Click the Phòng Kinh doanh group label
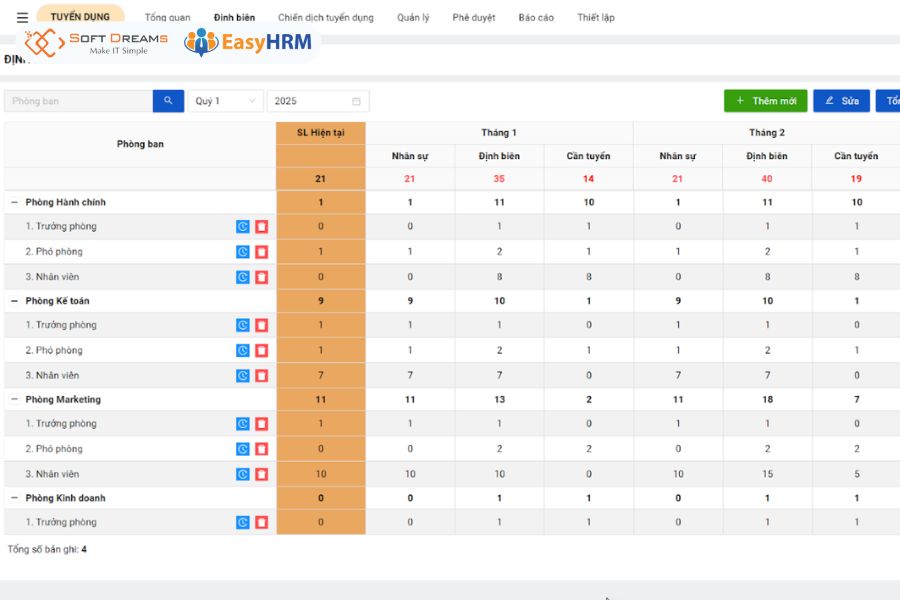The width and height of the screenshot is (900, 600). pyautogui.click(x=65, y=498)
